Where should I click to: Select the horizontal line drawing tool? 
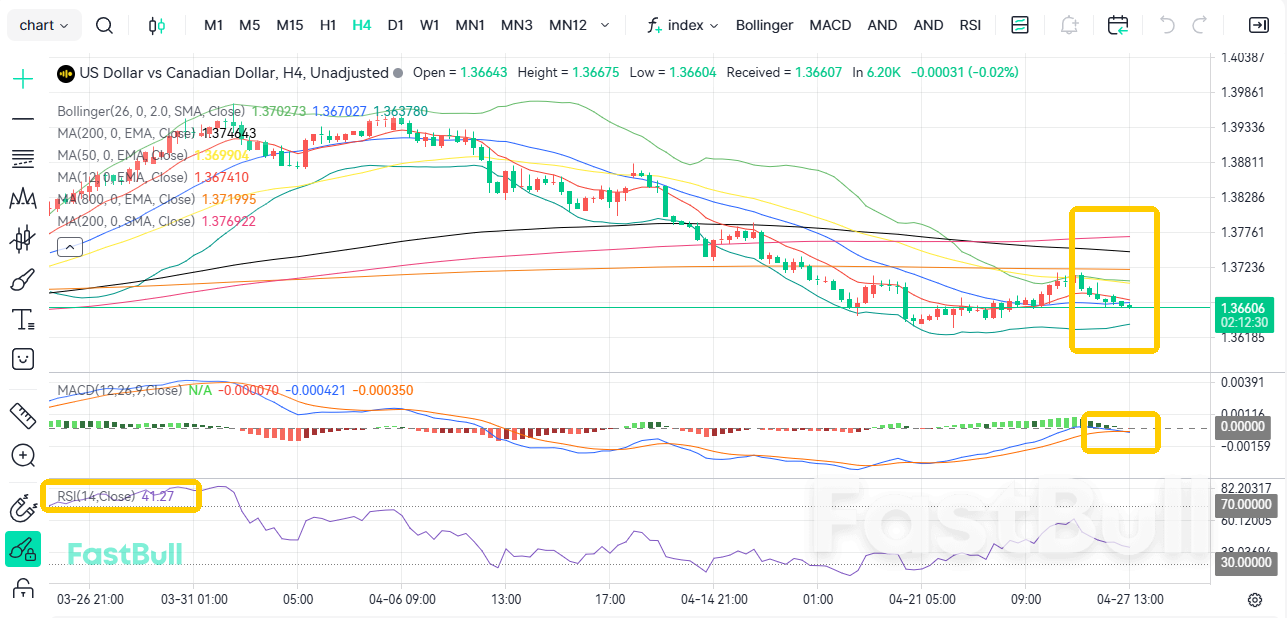point(21,117)
